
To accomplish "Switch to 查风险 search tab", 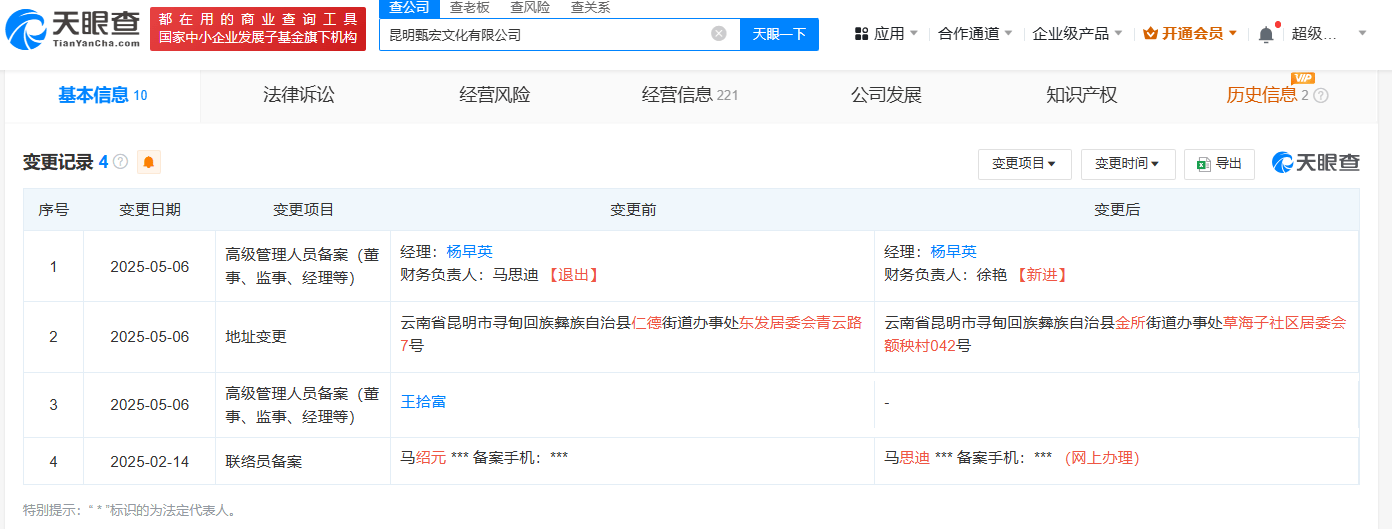I will tap(529, 8).
